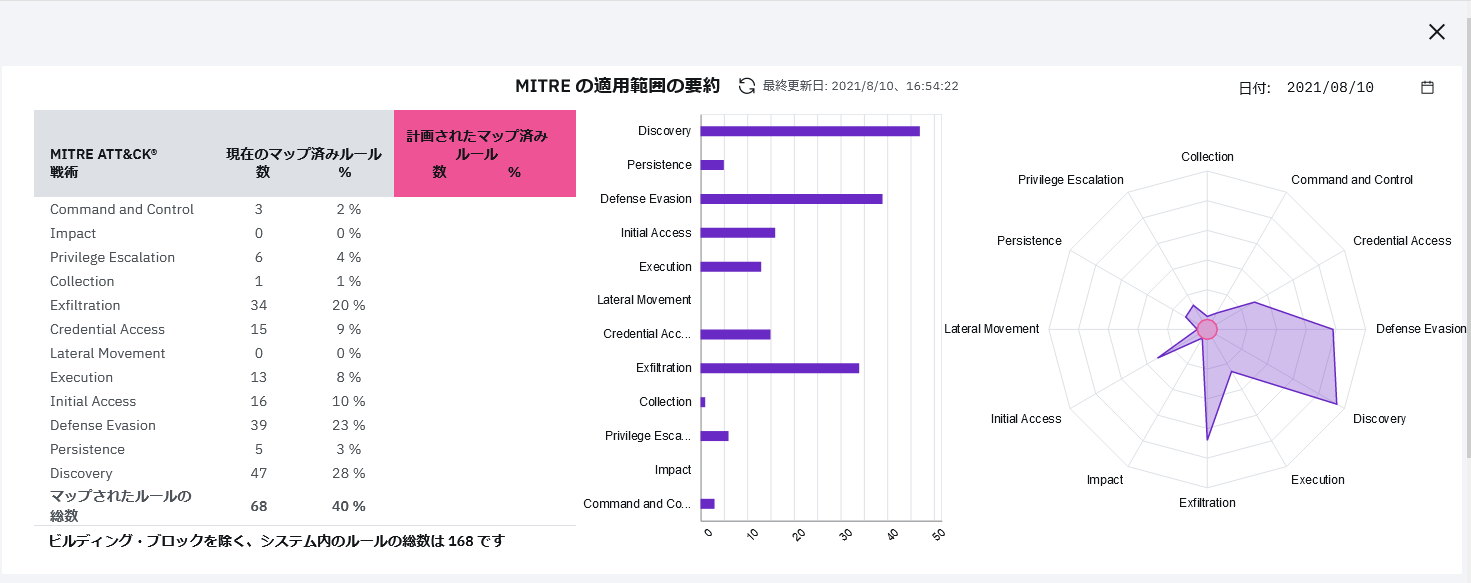The height and width of the screenshot is (583, 1471).
Task: Click the total mapped rules count 68
Action: (259, 506)
